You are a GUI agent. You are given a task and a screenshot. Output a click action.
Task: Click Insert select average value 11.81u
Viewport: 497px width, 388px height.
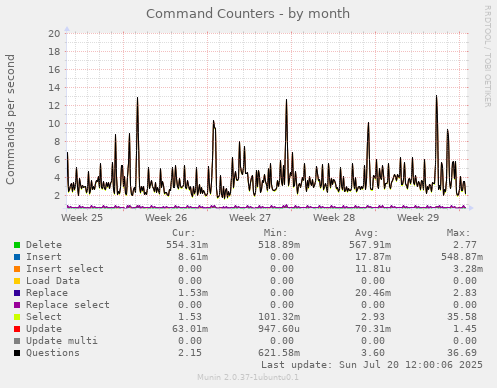[373, 269]
